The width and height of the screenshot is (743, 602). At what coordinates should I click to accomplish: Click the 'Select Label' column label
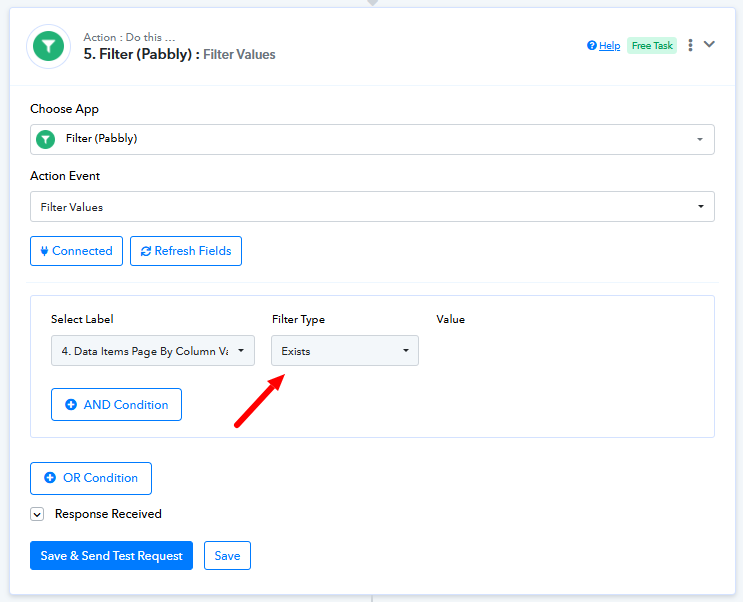82,319
